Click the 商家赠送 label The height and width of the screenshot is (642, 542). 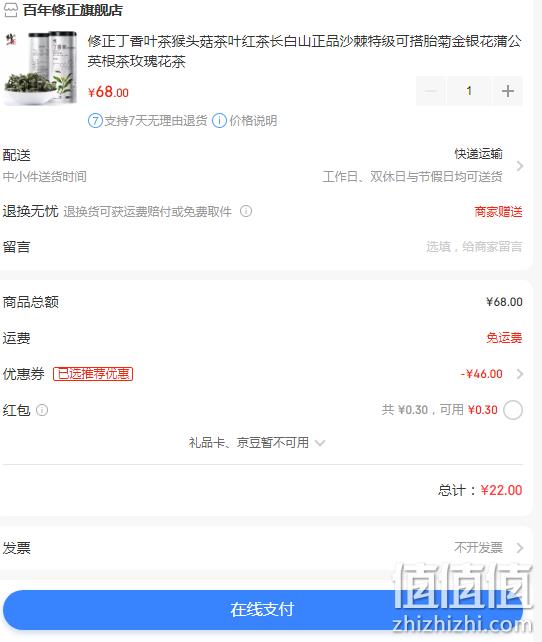[498, 212]
